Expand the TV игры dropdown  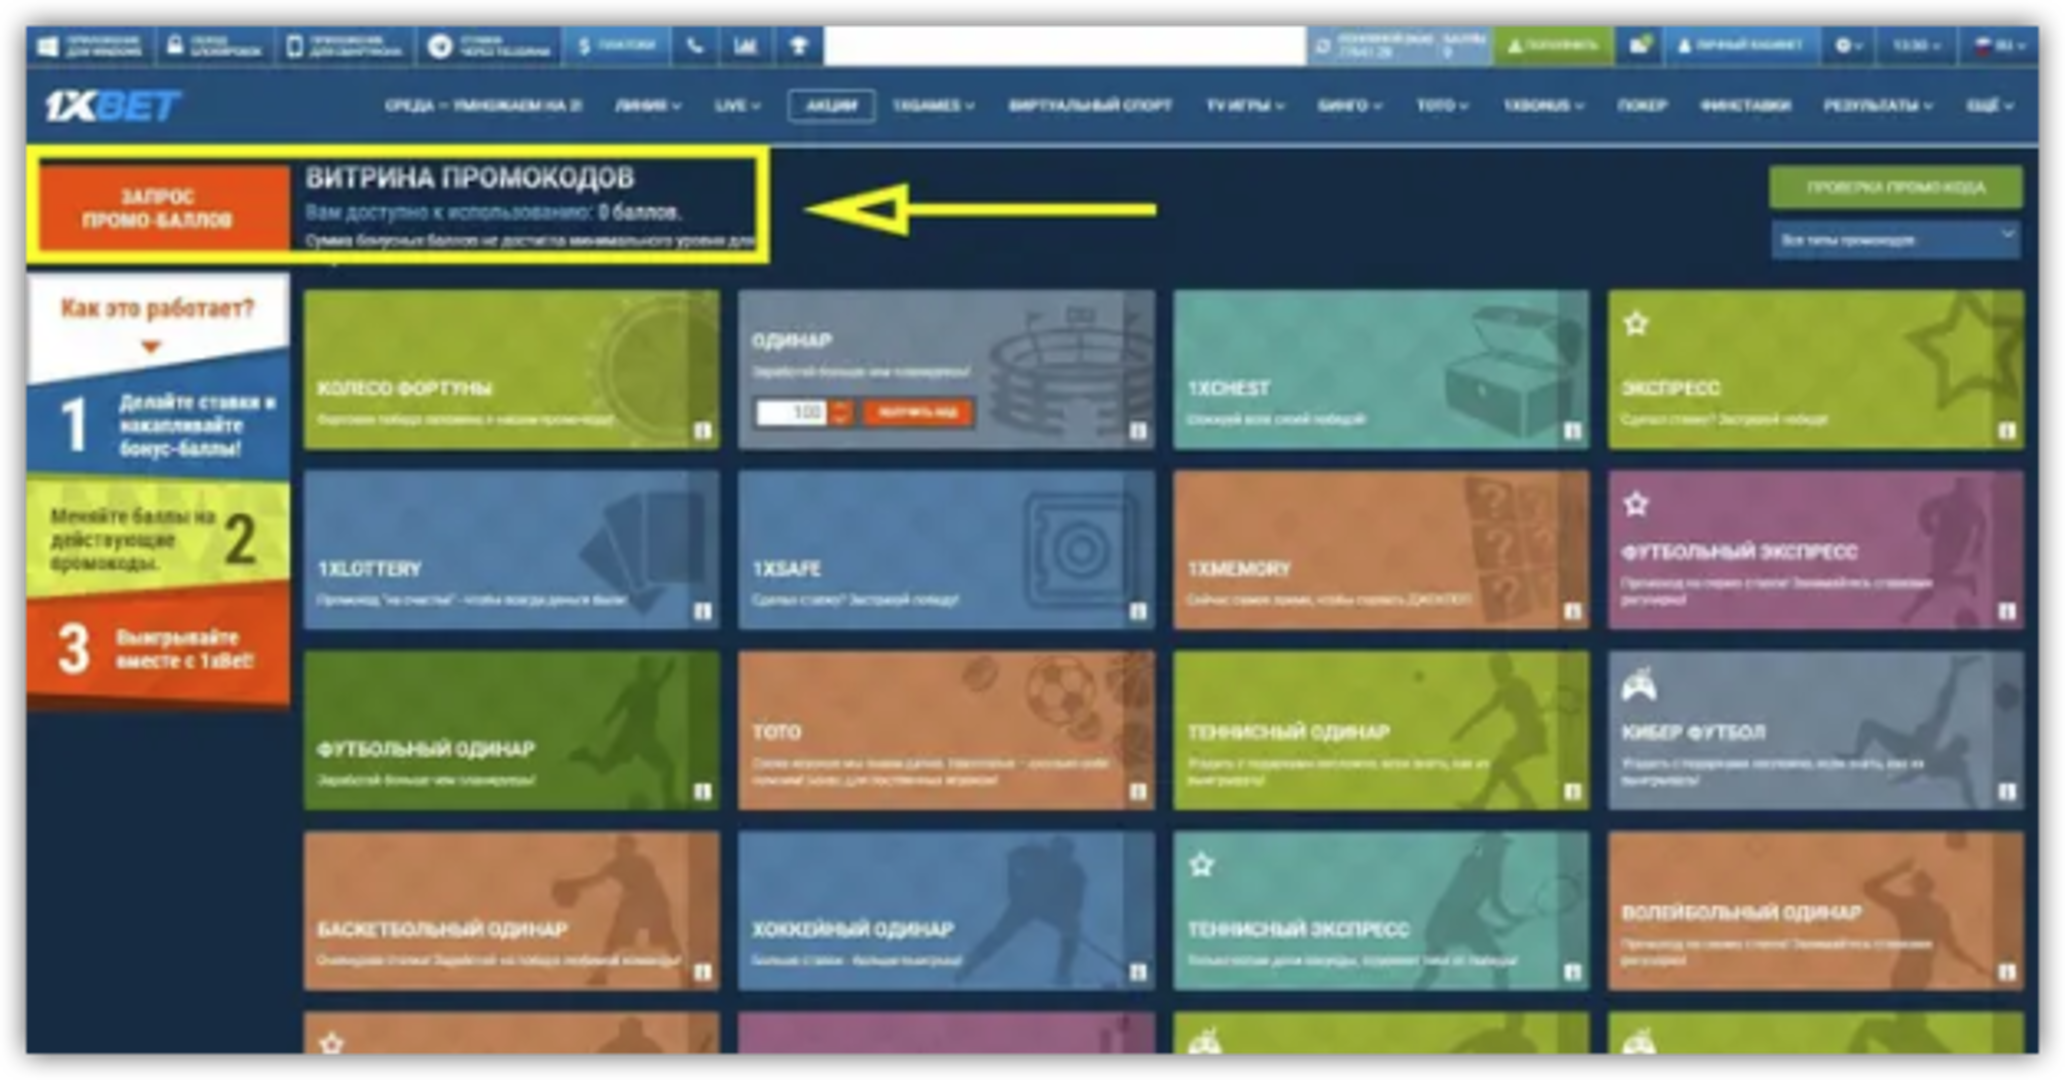click(x=1244, y=105)
